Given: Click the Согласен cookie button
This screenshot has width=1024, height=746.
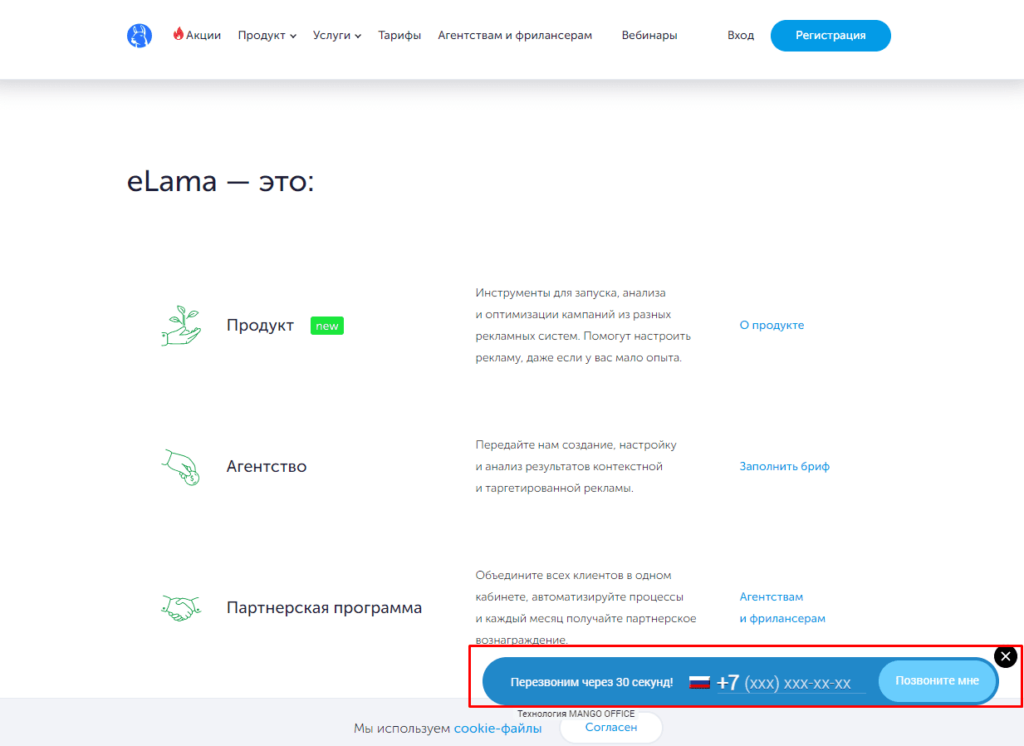Looking at the screenshot, I should coord(611,728).
